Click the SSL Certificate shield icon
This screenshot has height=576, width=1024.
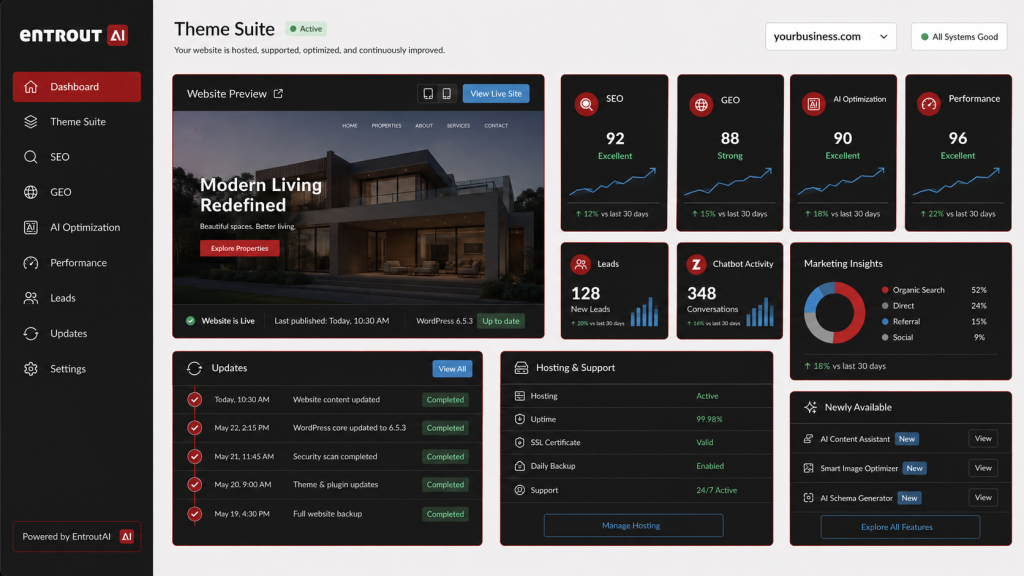coord(520,442)
